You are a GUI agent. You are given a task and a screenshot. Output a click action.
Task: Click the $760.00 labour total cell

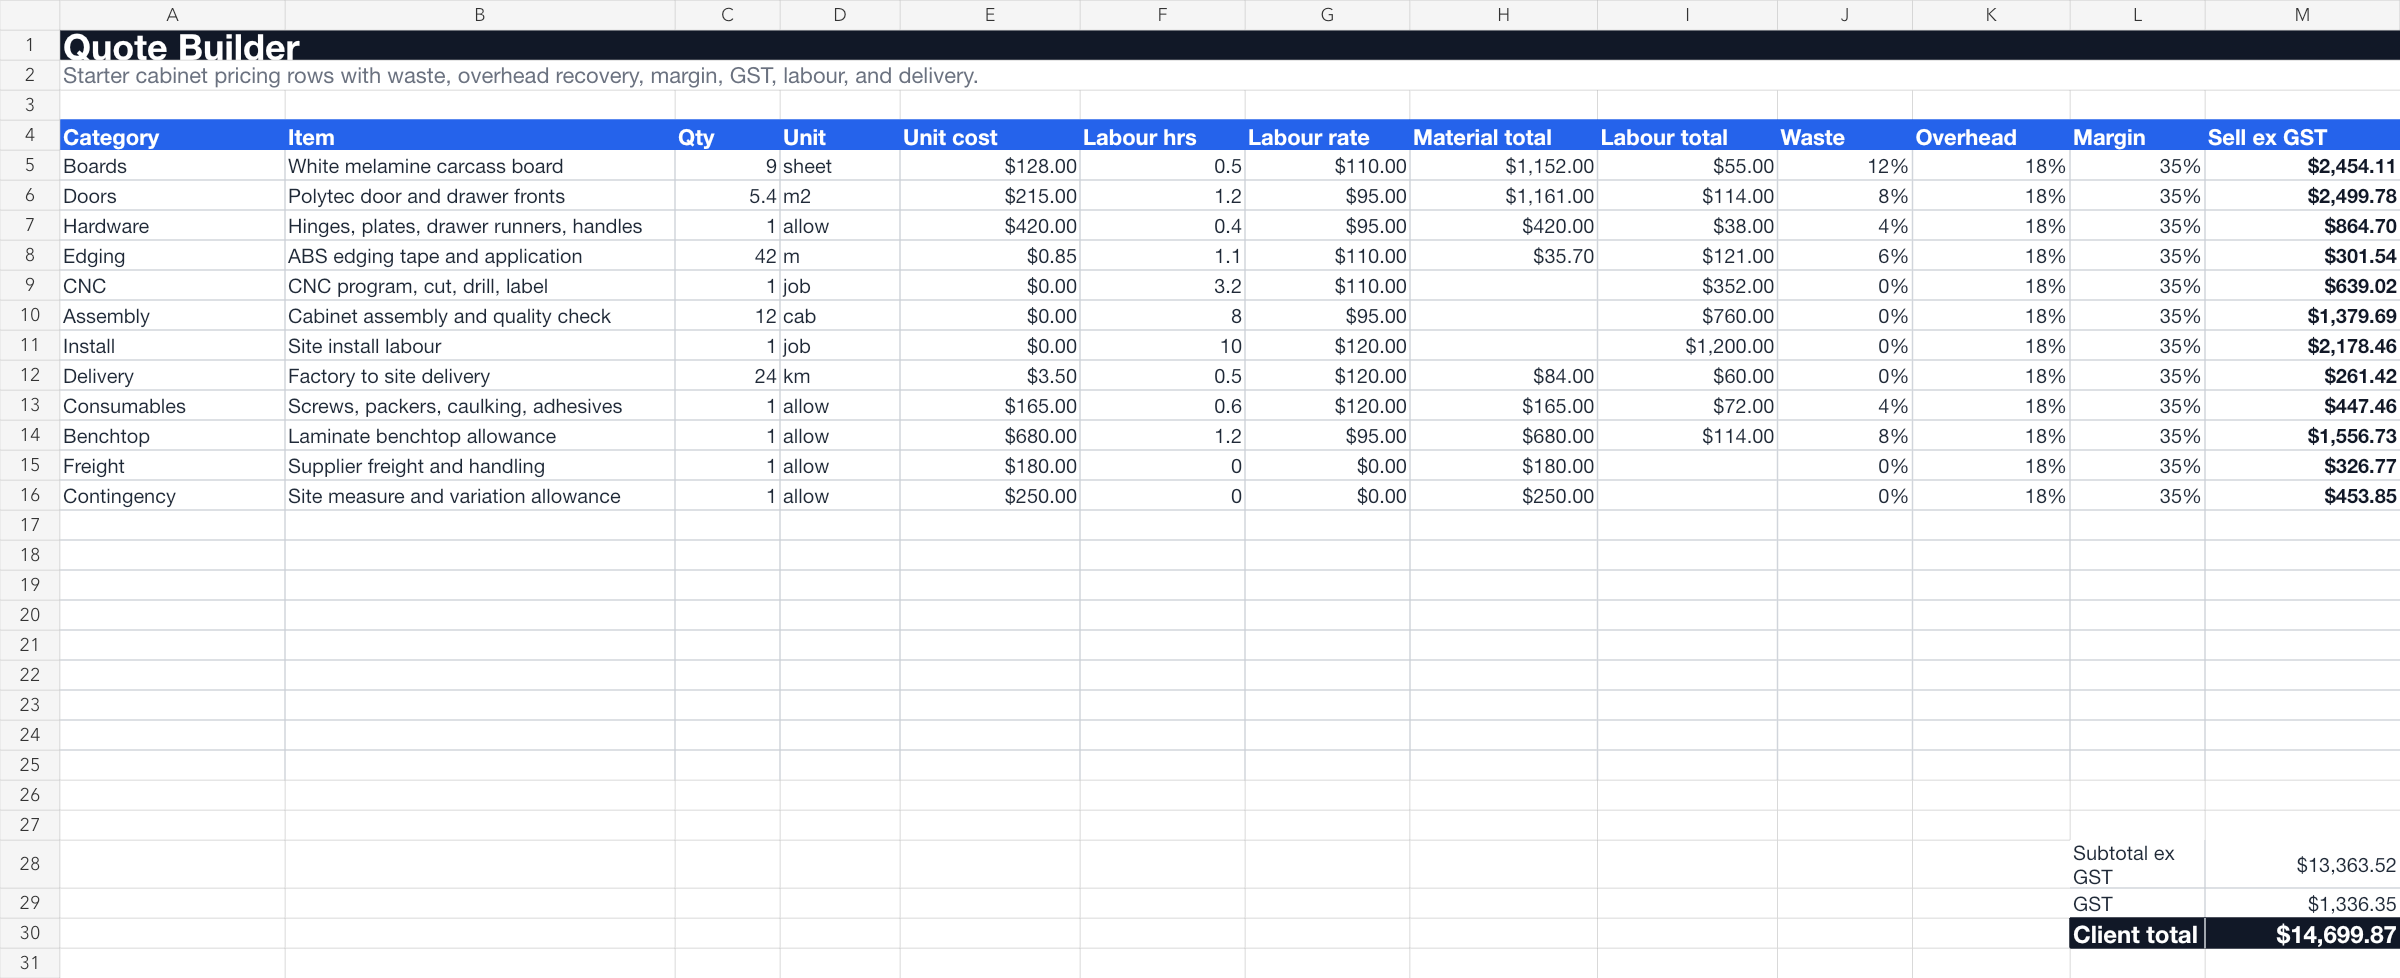(1687, 316)
